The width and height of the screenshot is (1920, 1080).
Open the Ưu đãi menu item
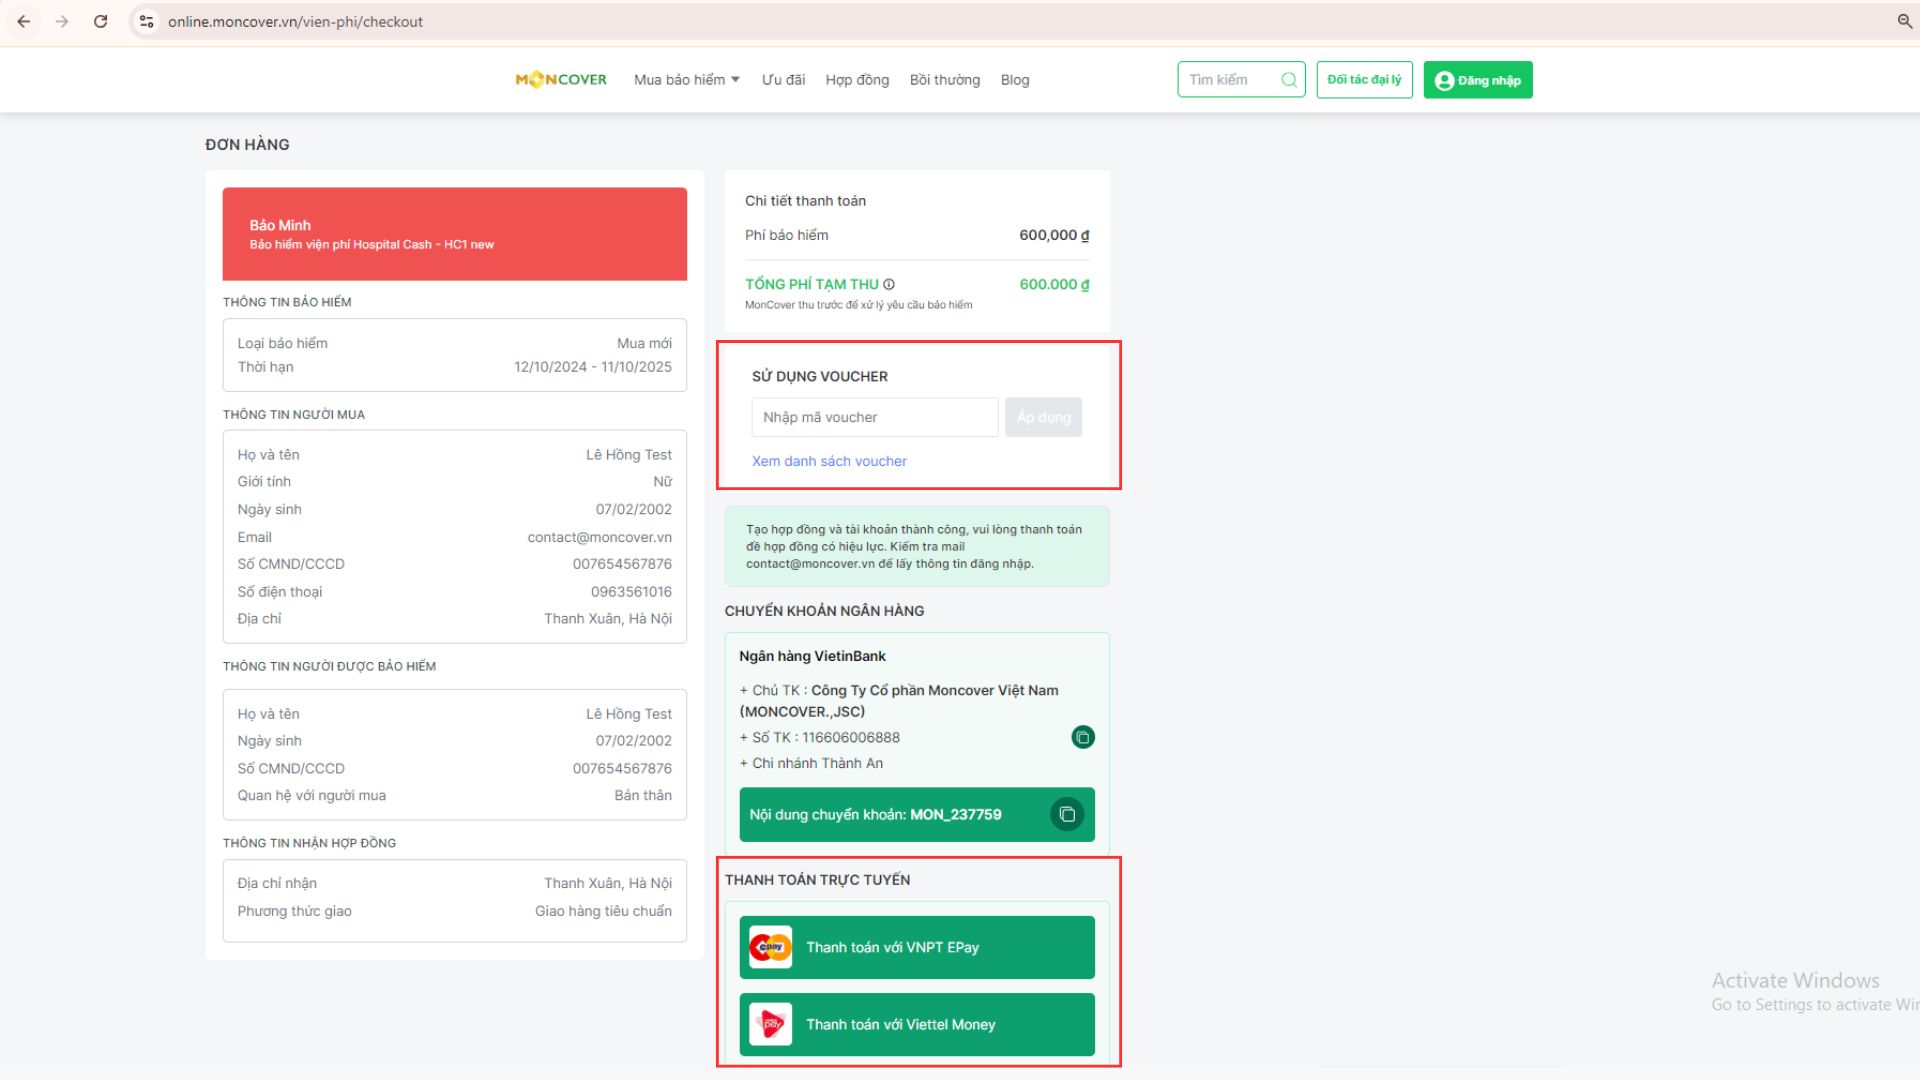click(x=783, y=80)
